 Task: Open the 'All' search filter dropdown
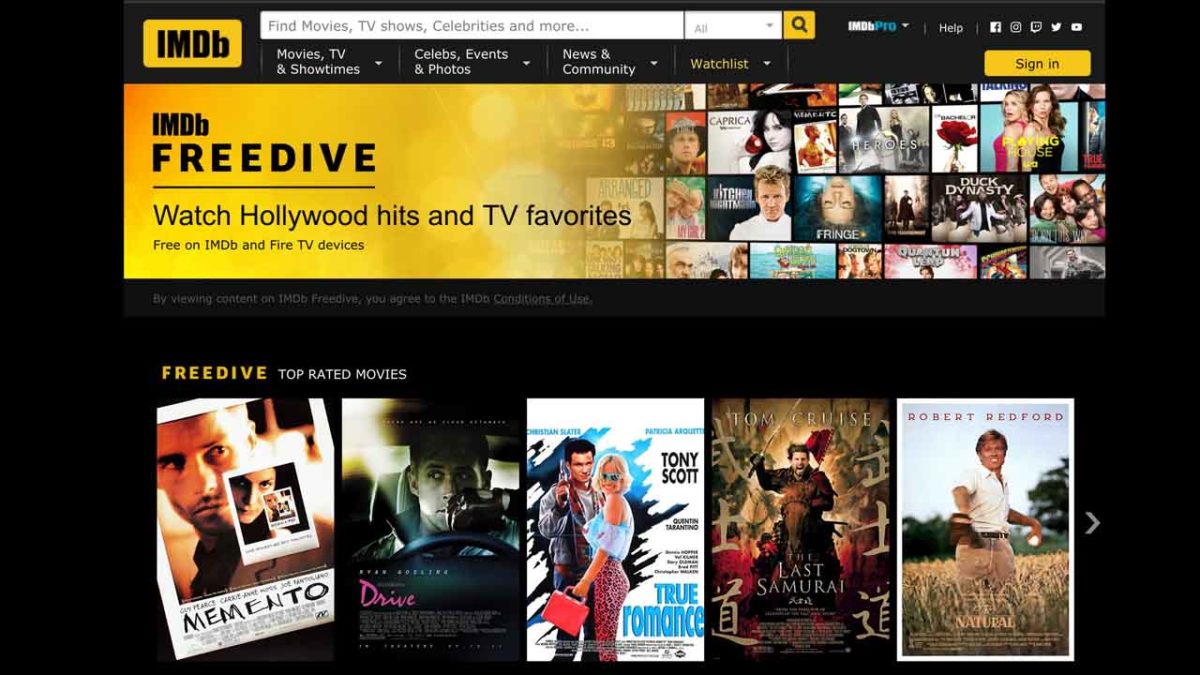[733, 24]
